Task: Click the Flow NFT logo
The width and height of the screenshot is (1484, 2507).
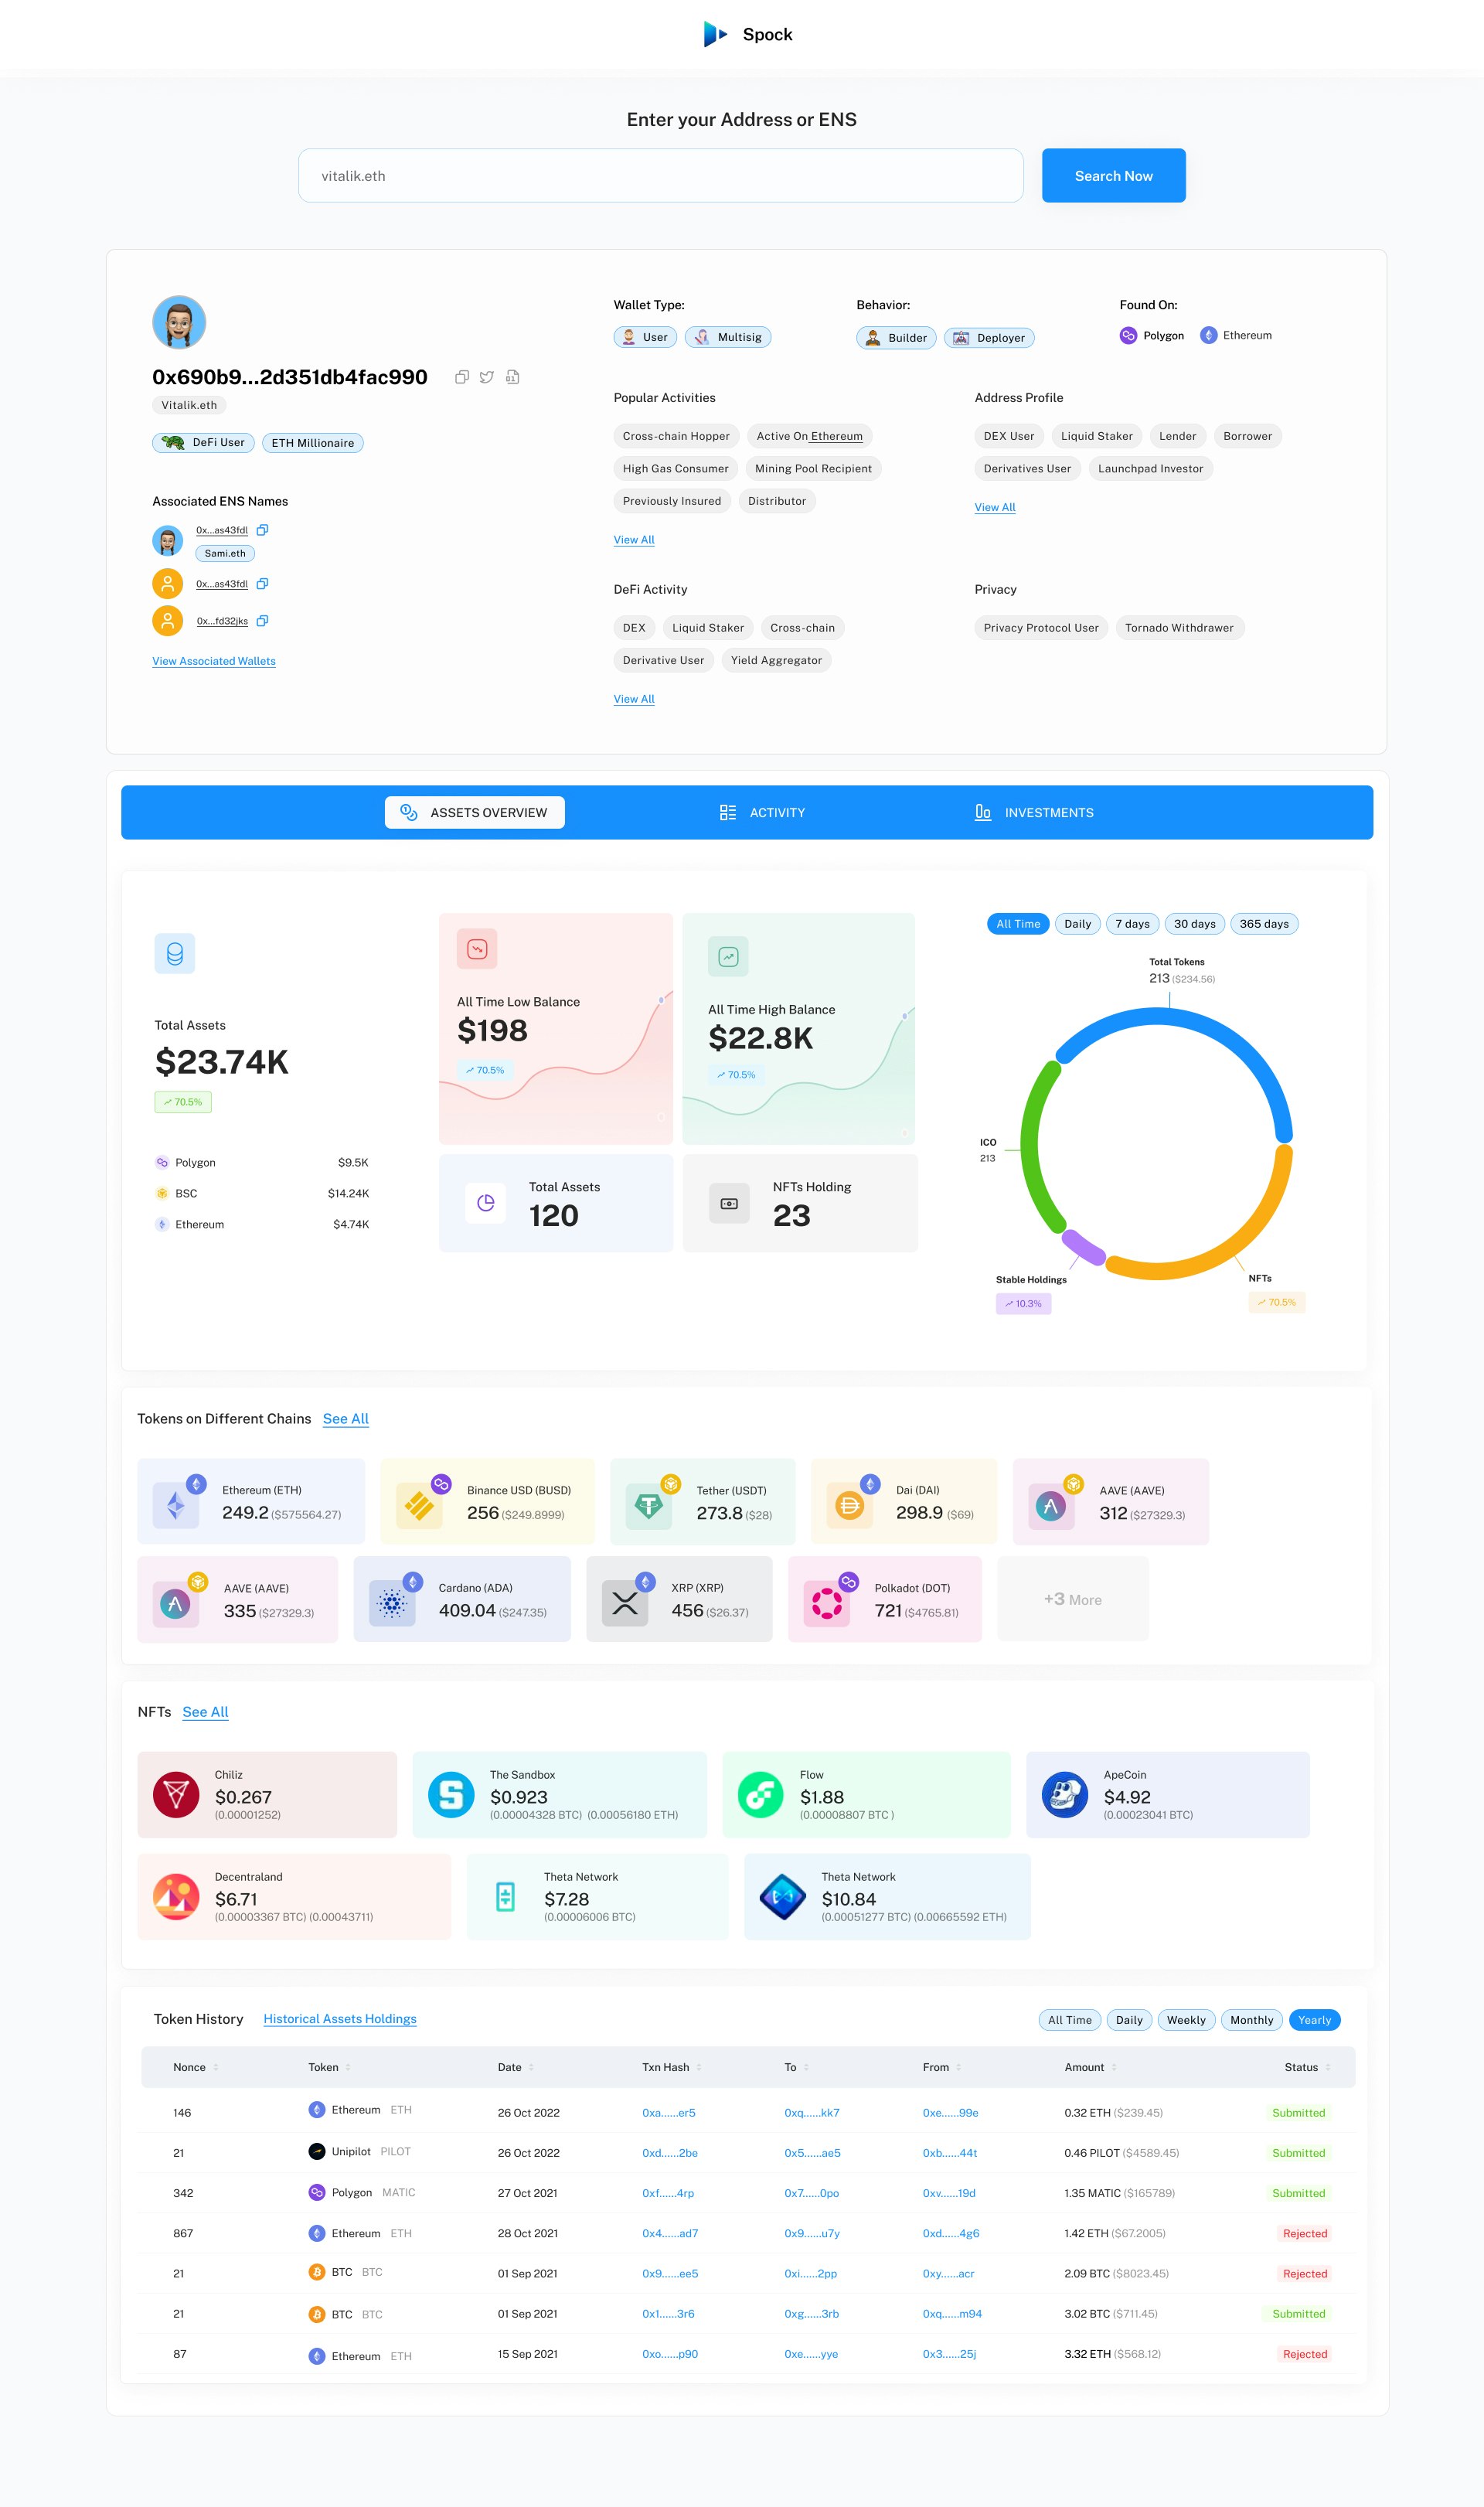Action: 760,1794
